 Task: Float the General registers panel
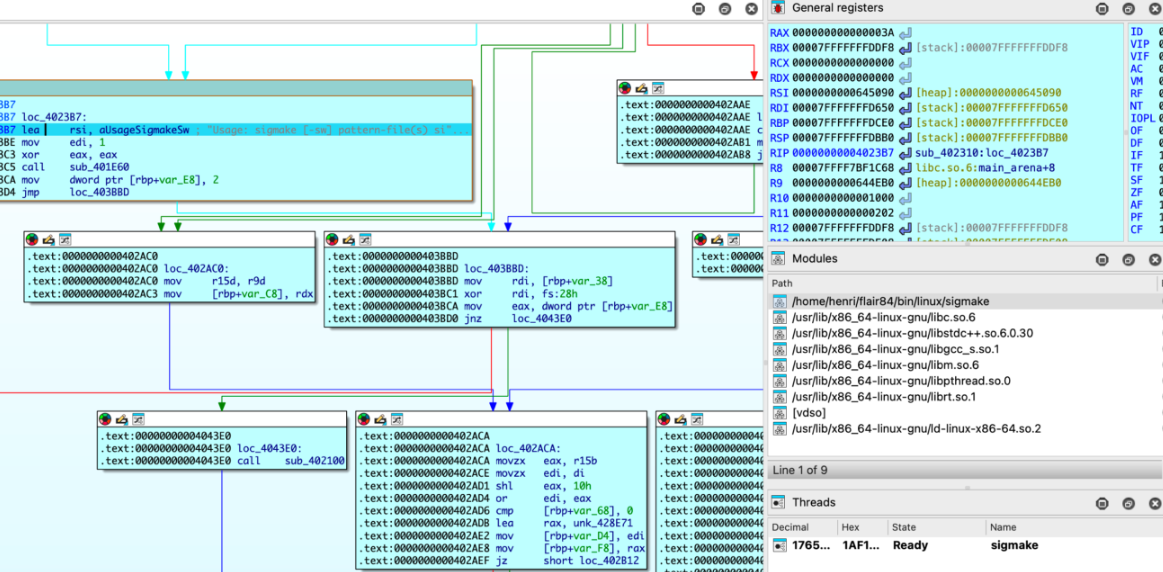(x=1128, y=9)
